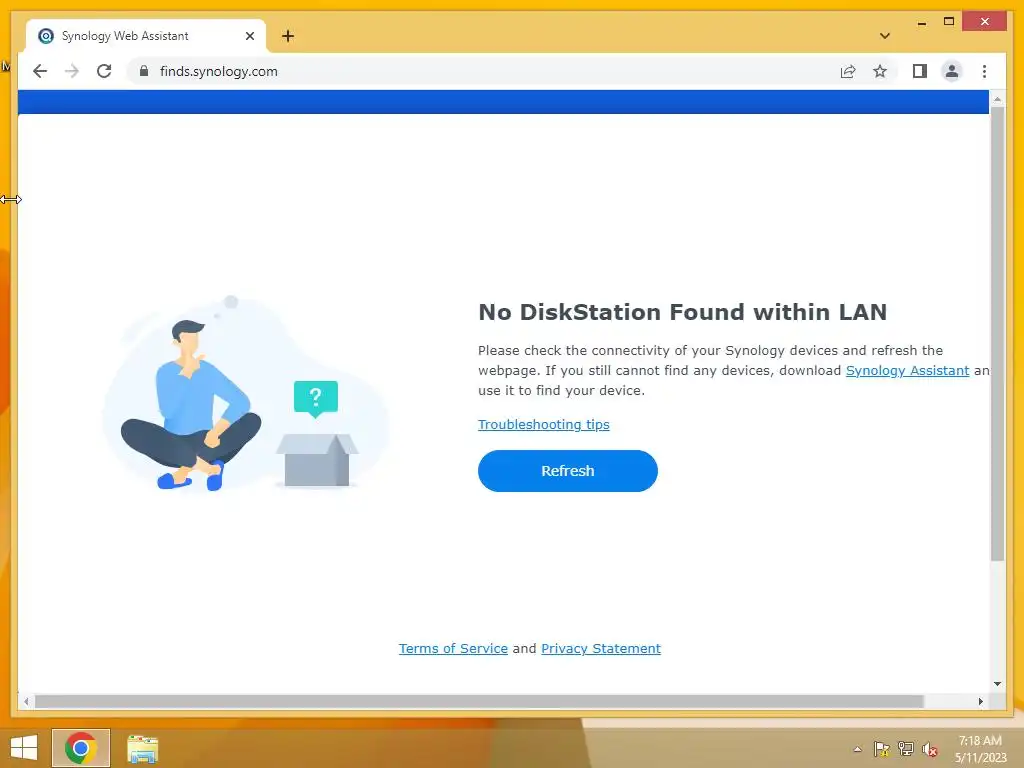The width and height of the screenshot is (1024, 768).
Task: Open the Terms of Service link
Action: click(453, 648)
